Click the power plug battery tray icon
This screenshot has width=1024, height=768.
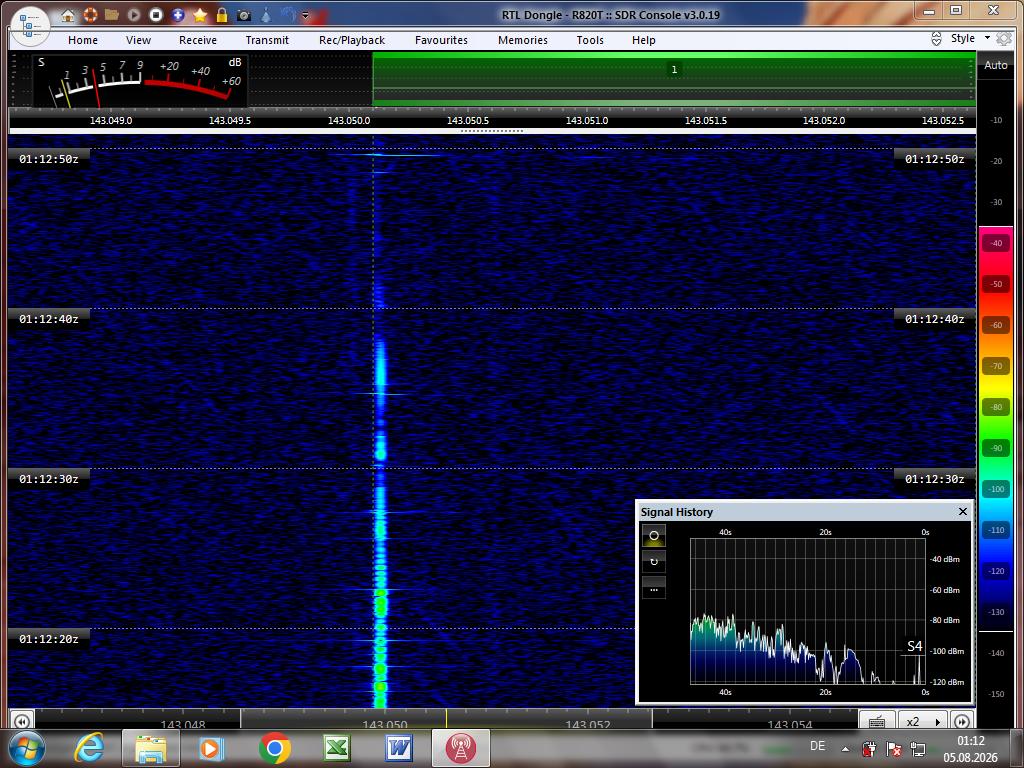point(869,749)
